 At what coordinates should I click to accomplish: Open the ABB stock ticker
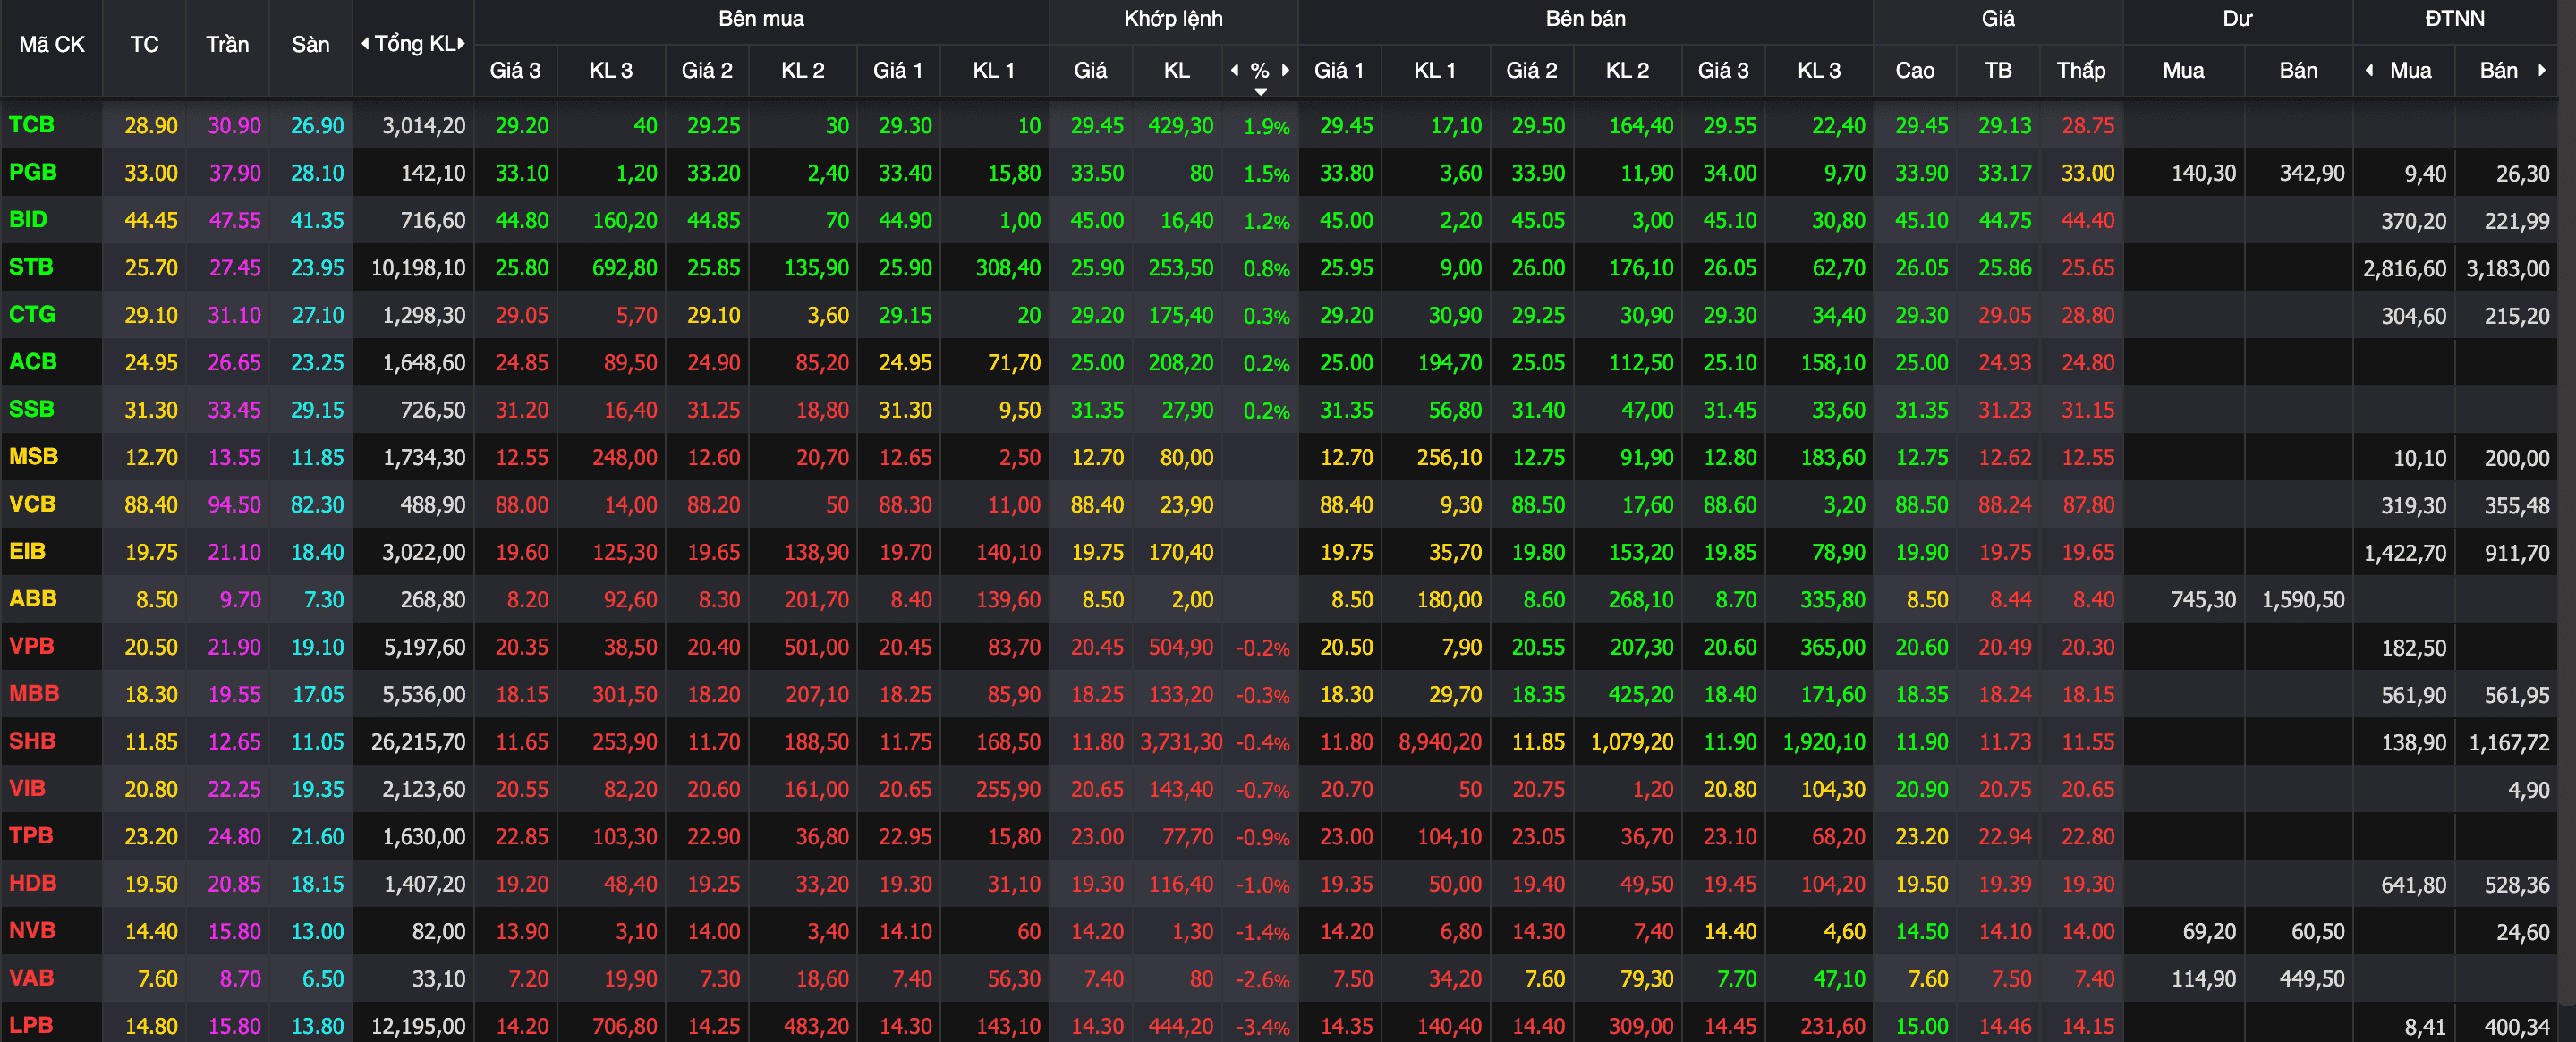pyautogui.click(x=33, y=599)
